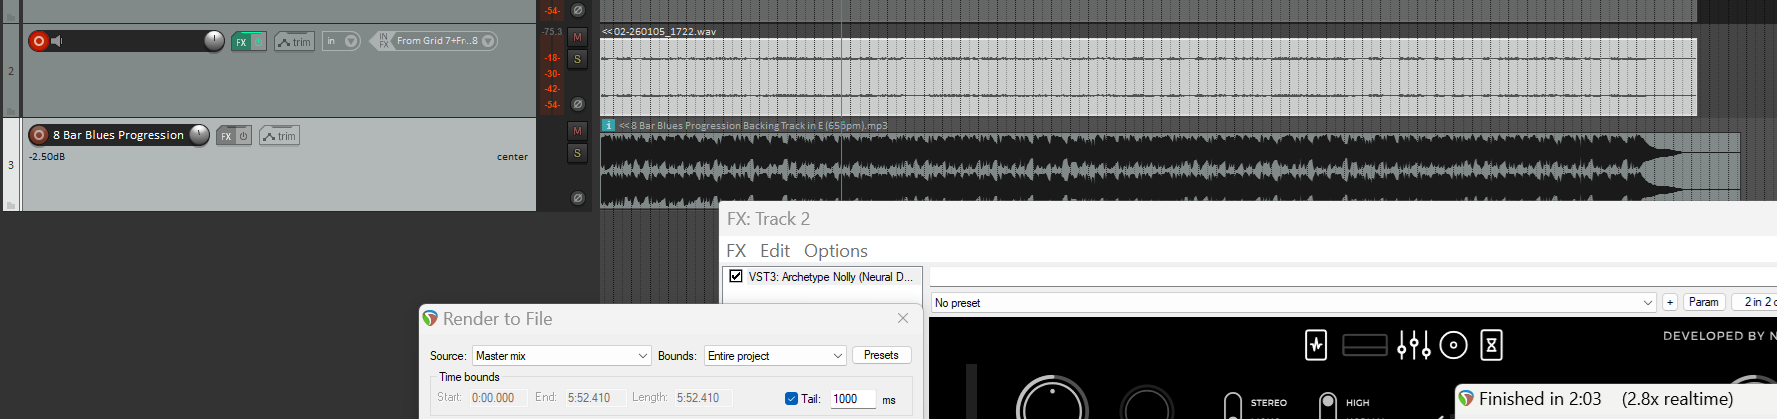1777x419 pixels.
Task: Click the -2.50dB volume readout
Action: click(47, 157)
